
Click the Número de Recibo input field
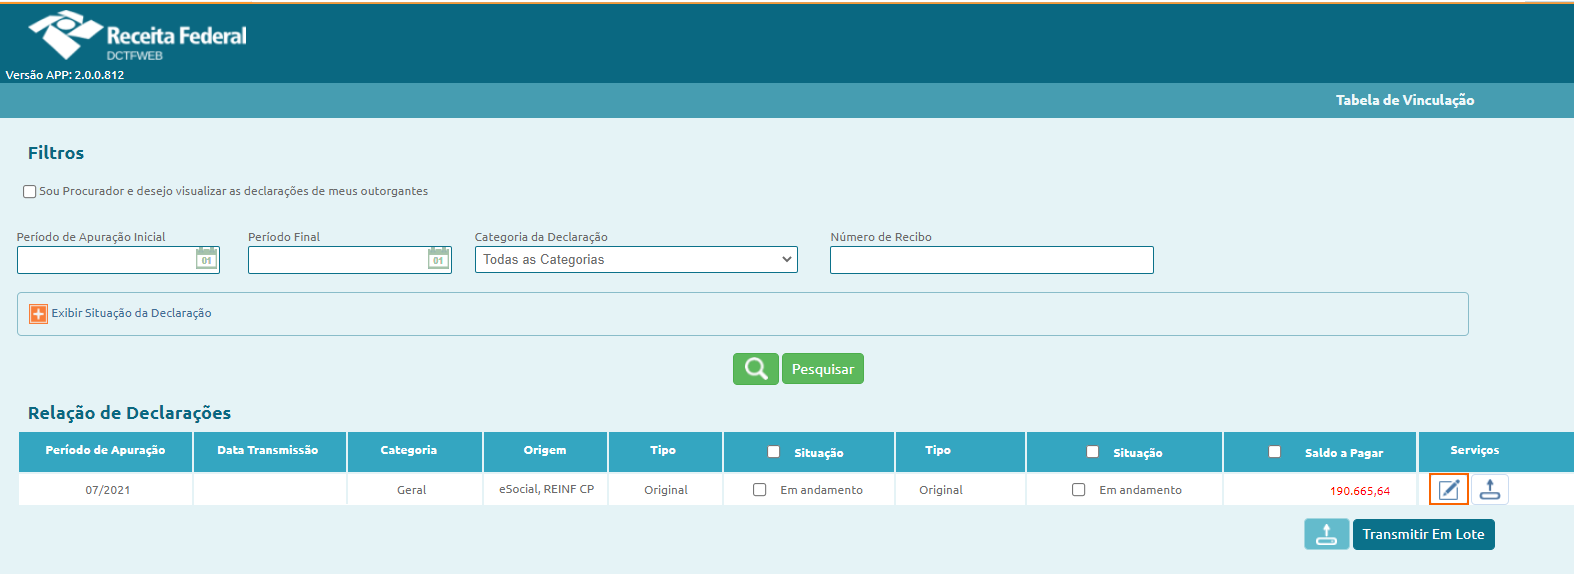tap(991, 260)
